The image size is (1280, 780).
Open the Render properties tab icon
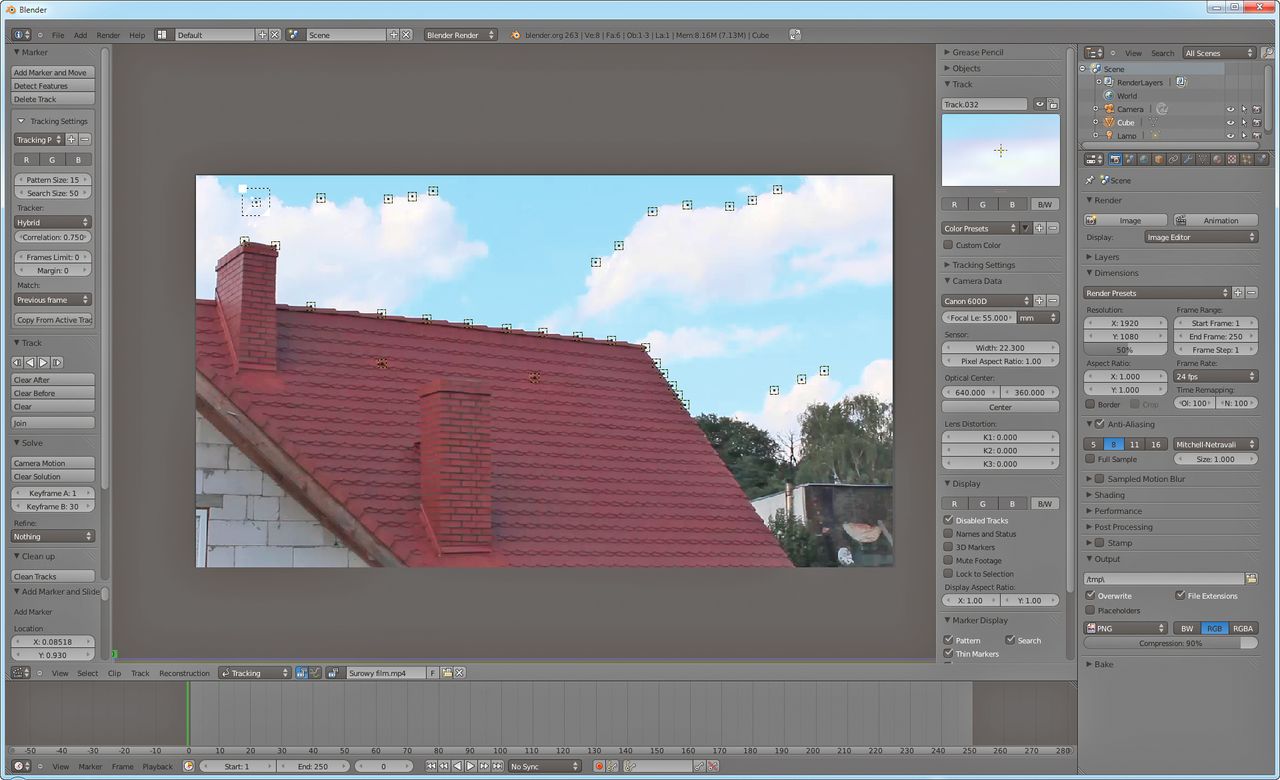point(1115,159)
